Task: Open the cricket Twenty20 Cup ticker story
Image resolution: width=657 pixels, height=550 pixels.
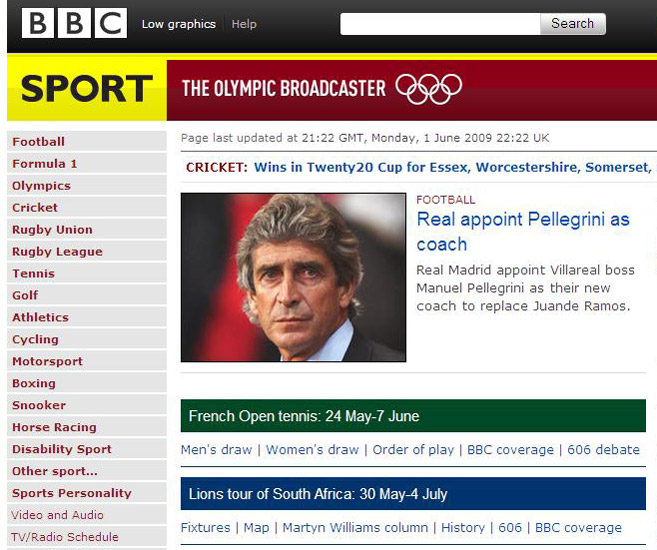Action: (452, 167)
